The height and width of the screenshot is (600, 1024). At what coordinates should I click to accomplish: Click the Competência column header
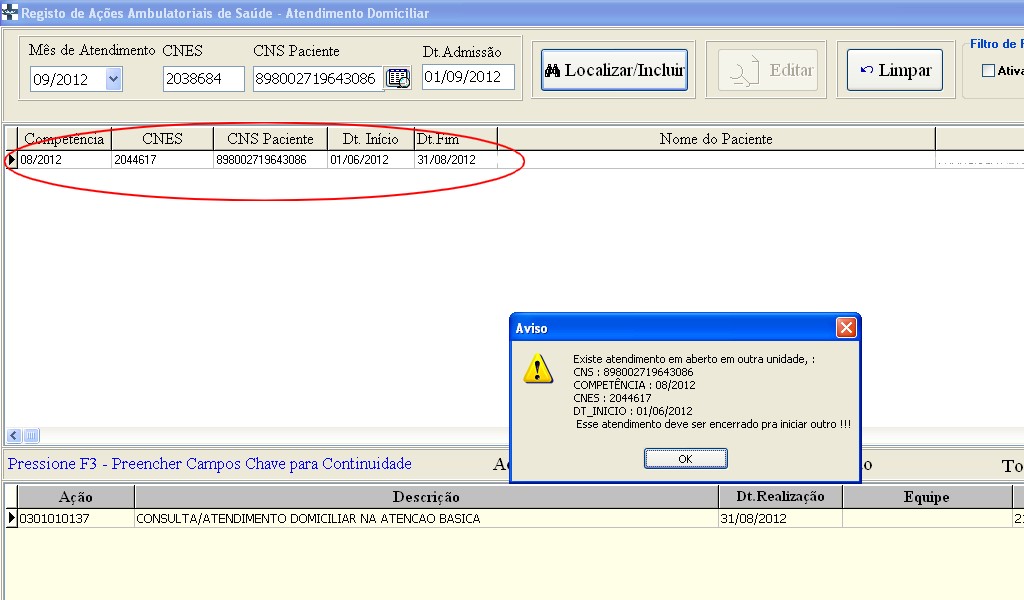point(64,139)
